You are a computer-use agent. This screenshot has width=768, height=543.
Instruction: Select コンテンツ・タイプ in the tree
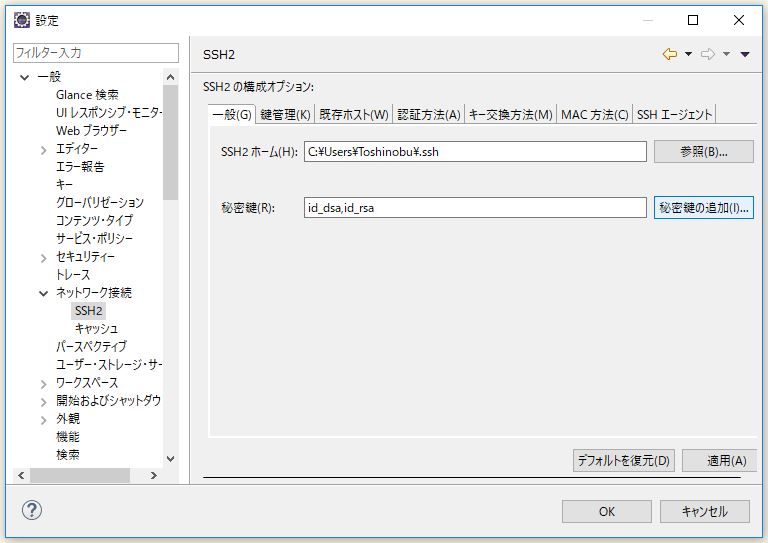(x=94, y=221)
